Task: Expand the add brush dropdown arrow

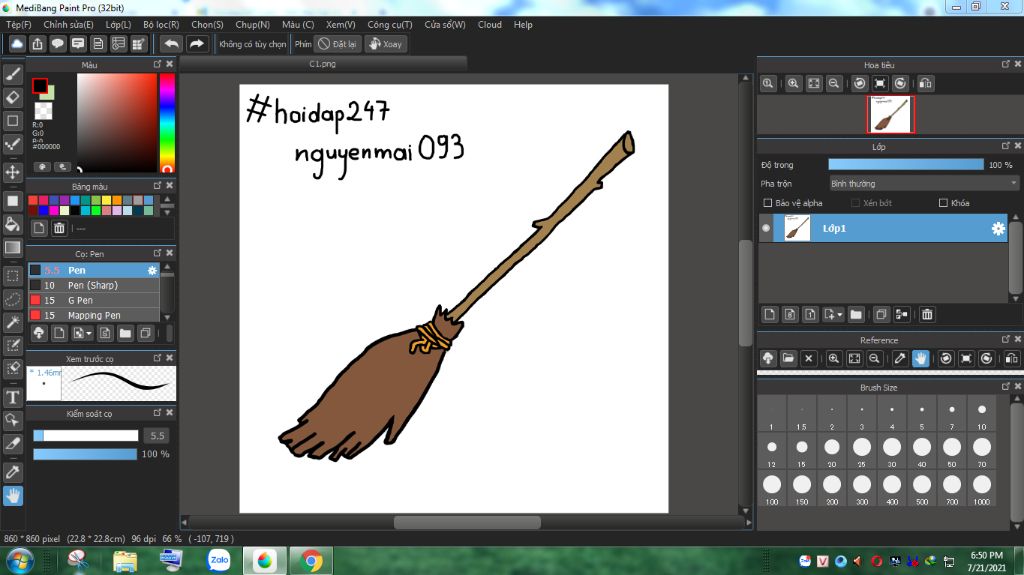Action: [89, 333]
